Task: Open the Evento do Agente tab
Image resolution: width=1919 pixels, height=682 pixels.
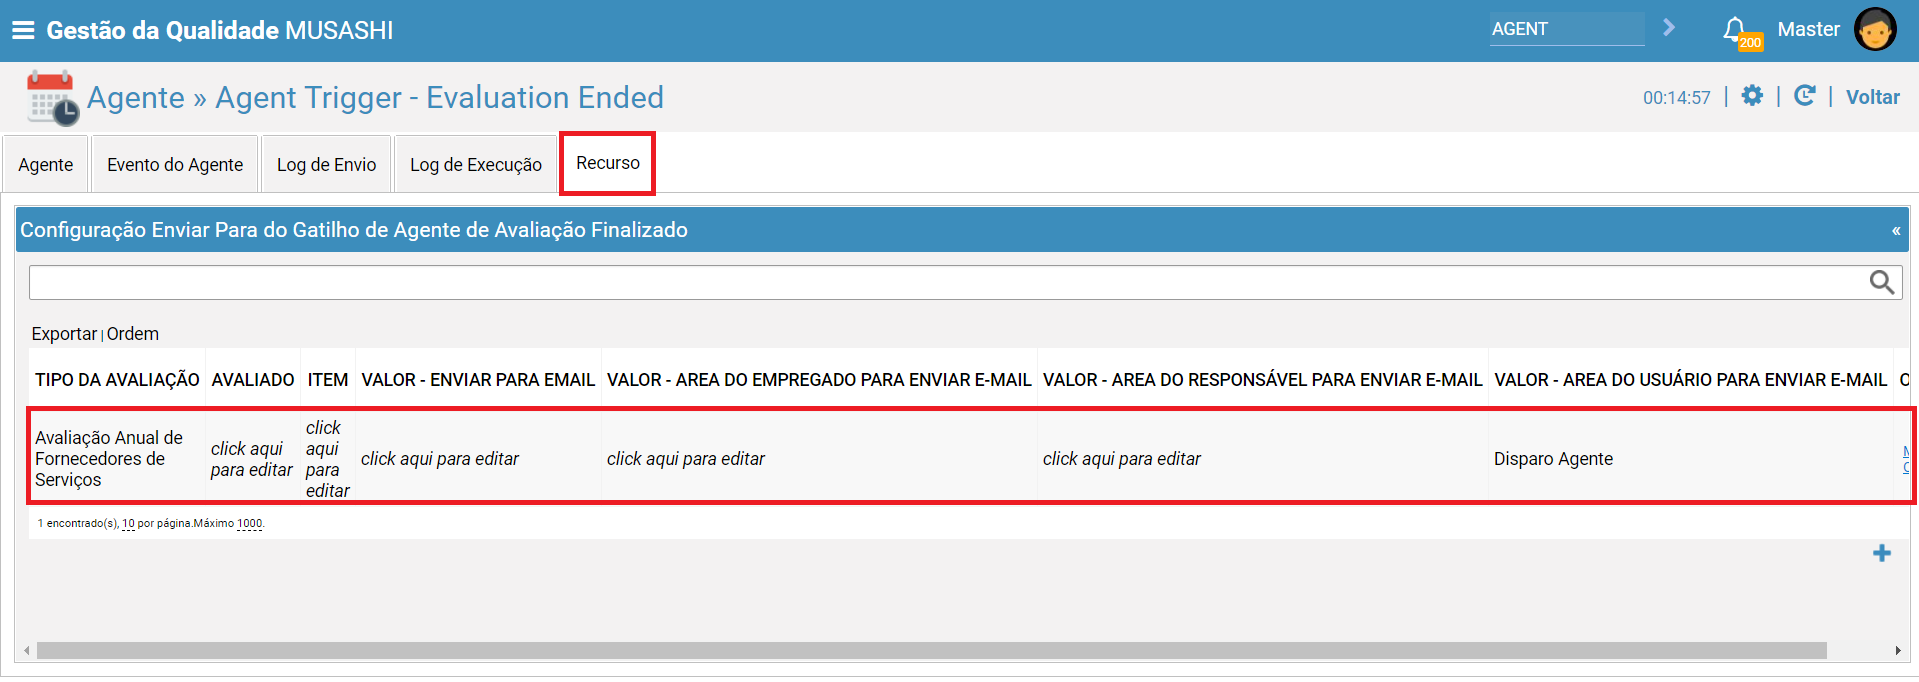Action: (175, 165)
